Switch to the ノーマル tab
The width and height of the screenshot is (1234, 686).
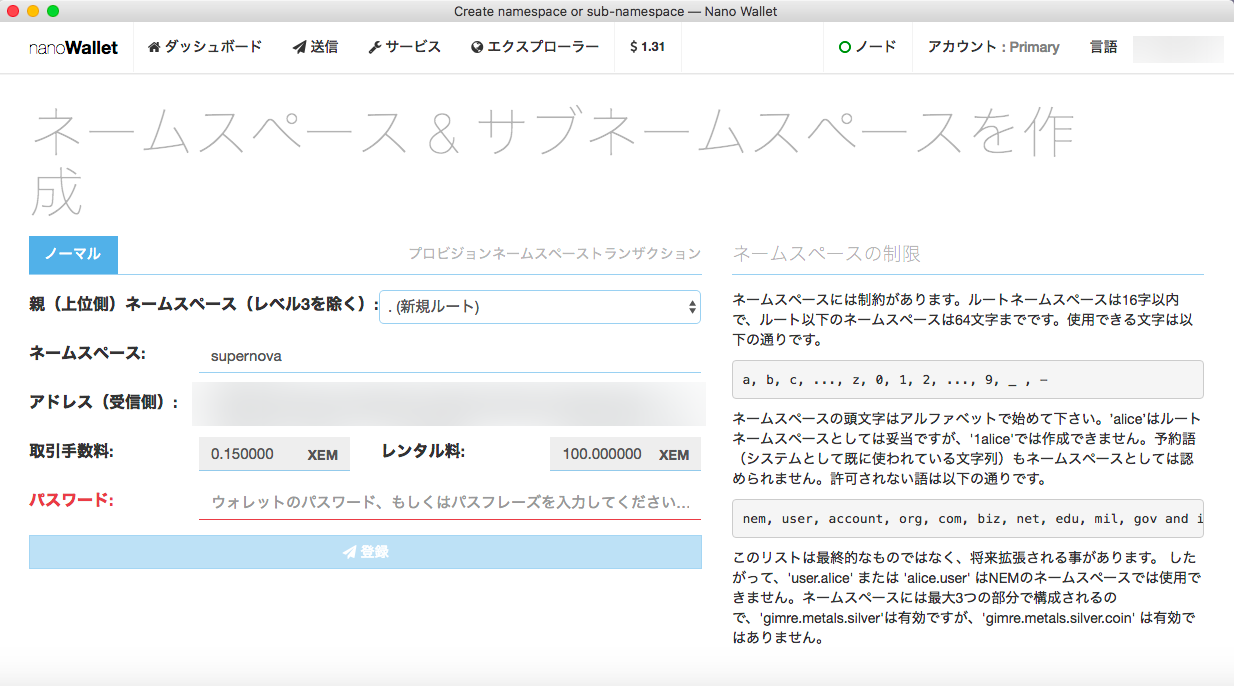point(73,255)
